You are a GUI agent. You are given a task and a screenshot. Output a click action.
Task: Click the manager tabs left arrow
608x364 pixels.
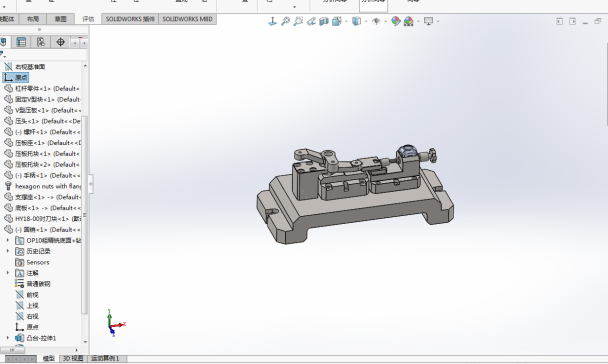tap(75, 43)
